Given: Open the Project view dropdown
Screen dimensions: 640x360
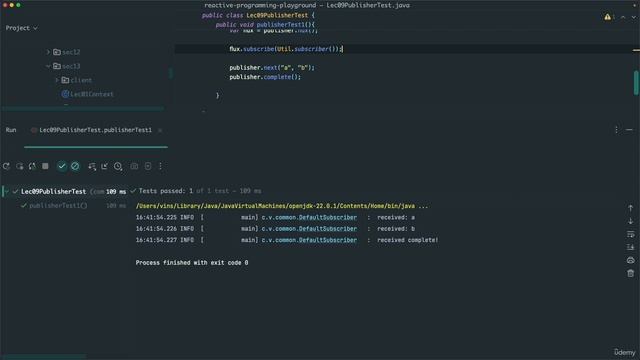Looking at the screenshot, I should (x=21, y=28).
